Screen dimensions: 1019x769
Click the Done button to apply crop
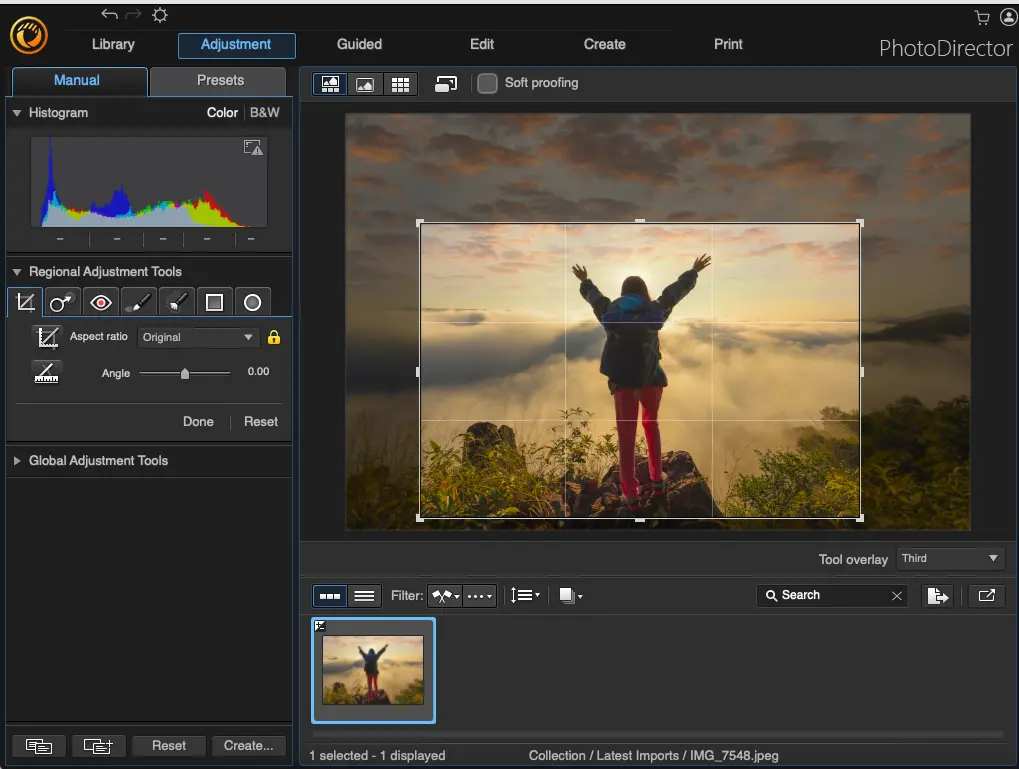click(x=198, y=421)
